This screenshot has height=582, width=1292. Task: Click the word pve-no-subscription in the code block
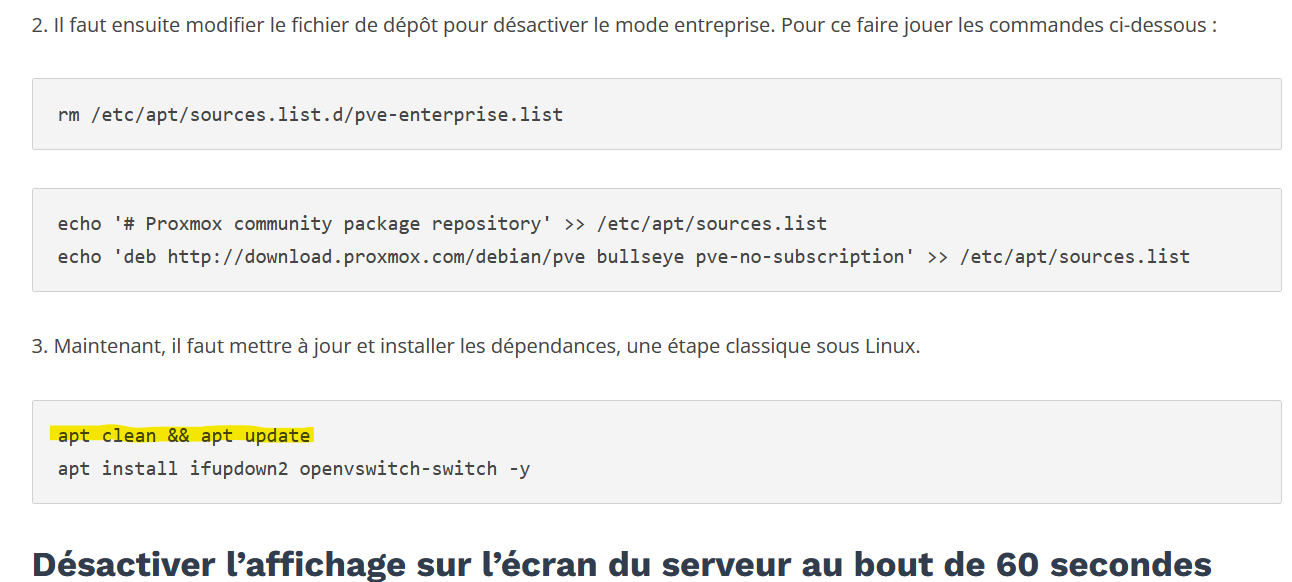coord(805,257)
